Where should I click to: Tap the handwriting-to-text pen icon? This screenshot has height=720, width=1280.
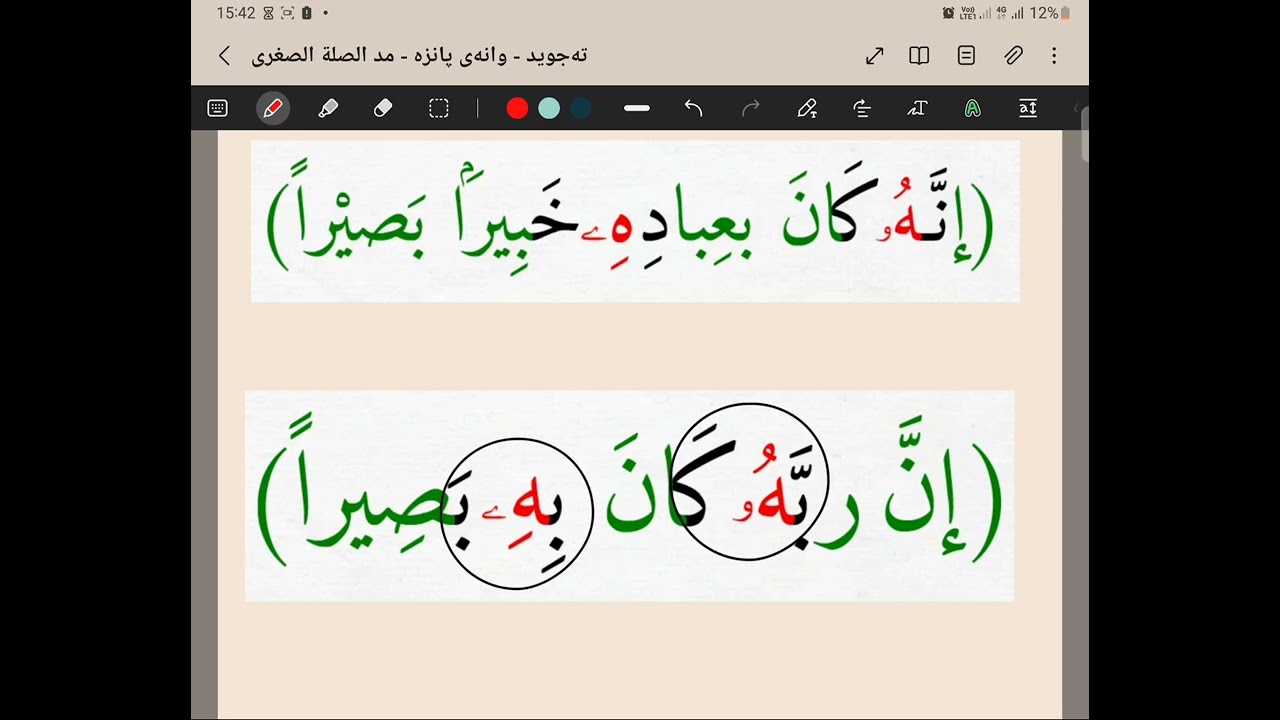point(807,109)
